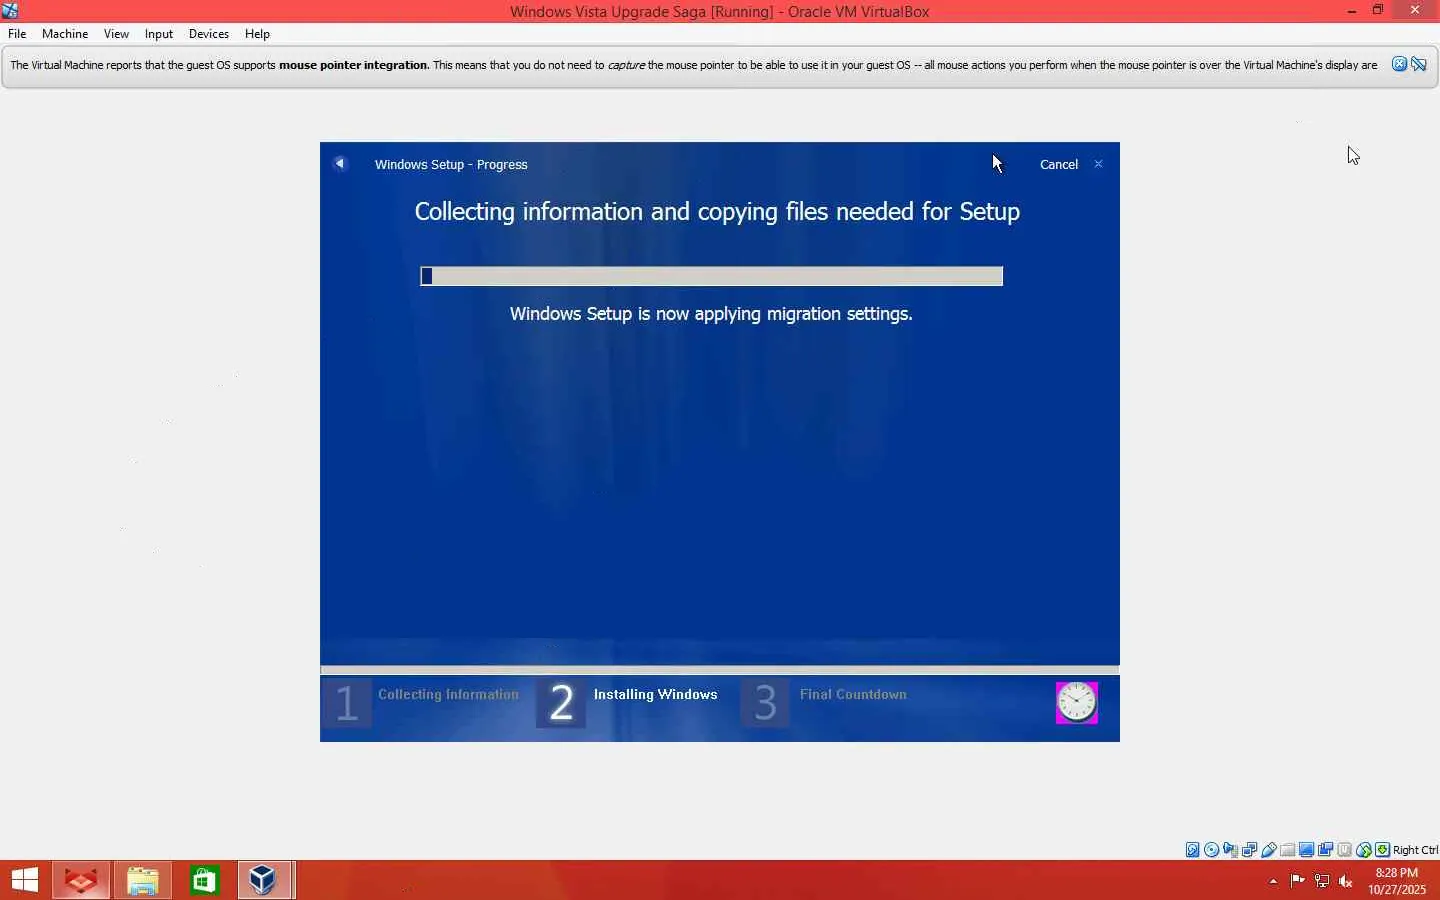Viewport: 1440px width, 900px height.
Task: Open the shared folders indicator
Action: pyautogui.click(x=1288, y=850)
